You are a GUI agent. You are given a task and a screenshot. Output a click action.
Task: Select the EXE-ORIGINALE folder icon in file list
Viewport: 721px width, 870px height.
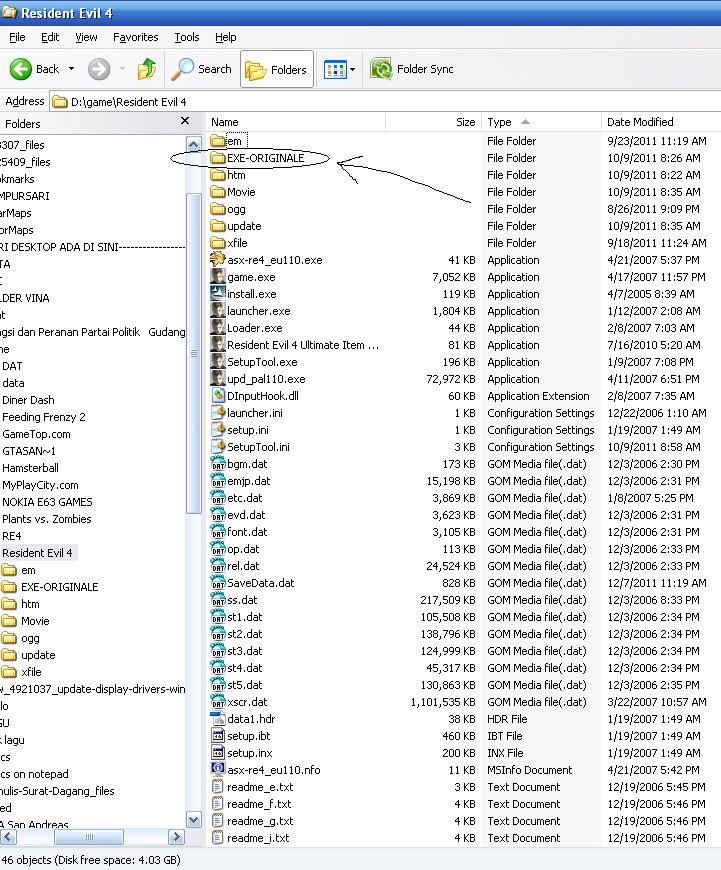[x=218, y=158]
